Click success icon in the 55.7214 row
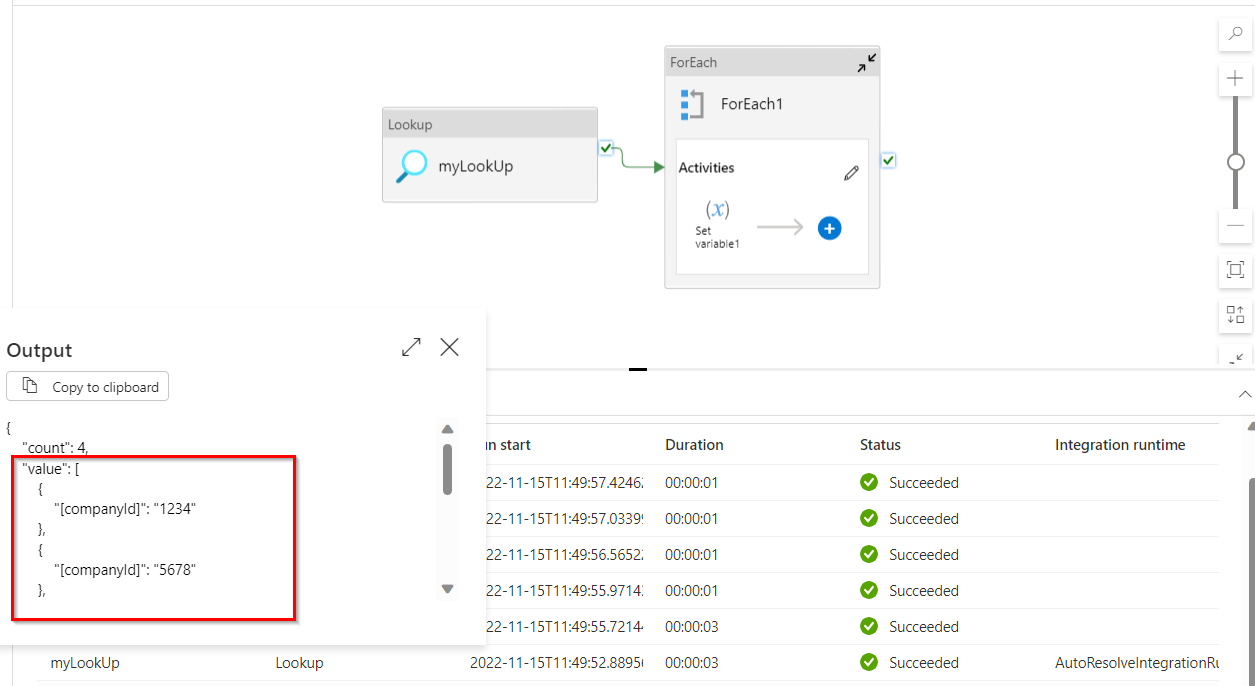 point(869,626)
